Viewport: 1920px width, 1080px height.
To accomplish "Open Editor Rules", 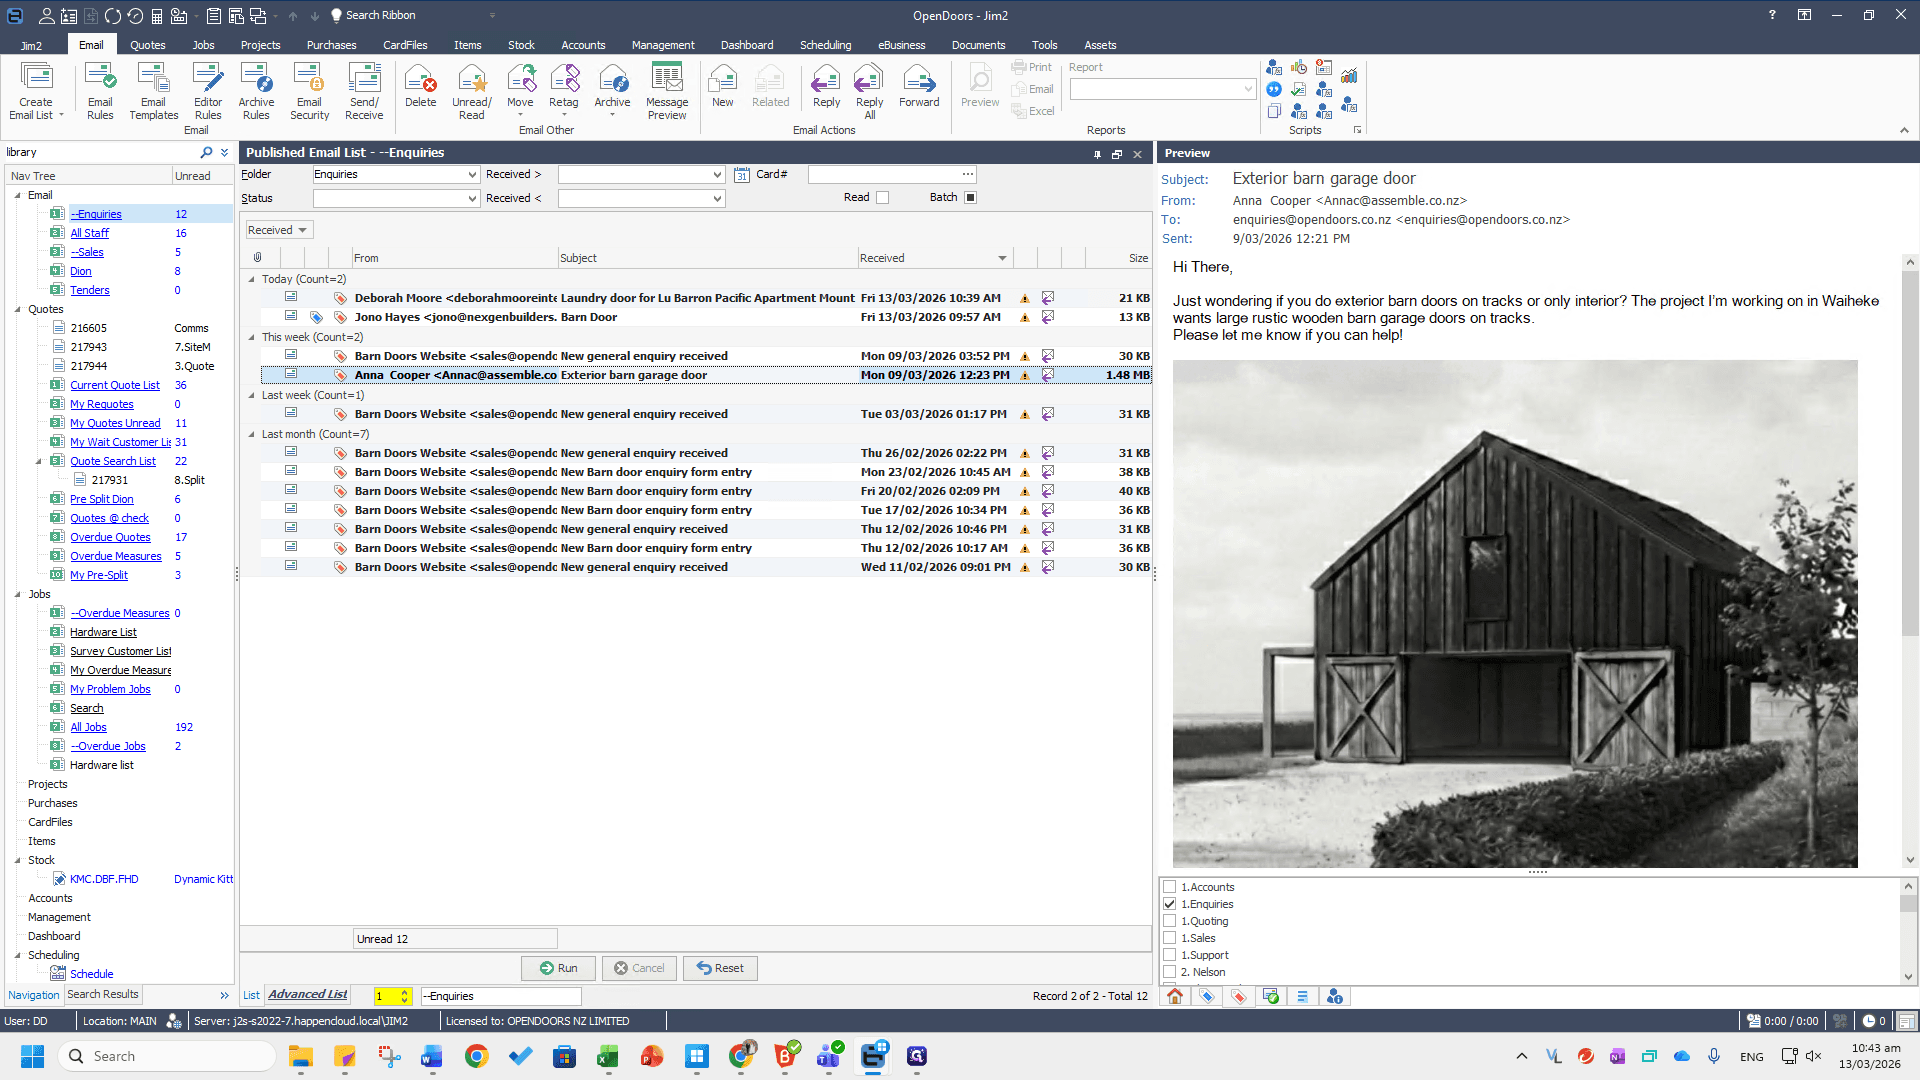I will pos(208,91).
